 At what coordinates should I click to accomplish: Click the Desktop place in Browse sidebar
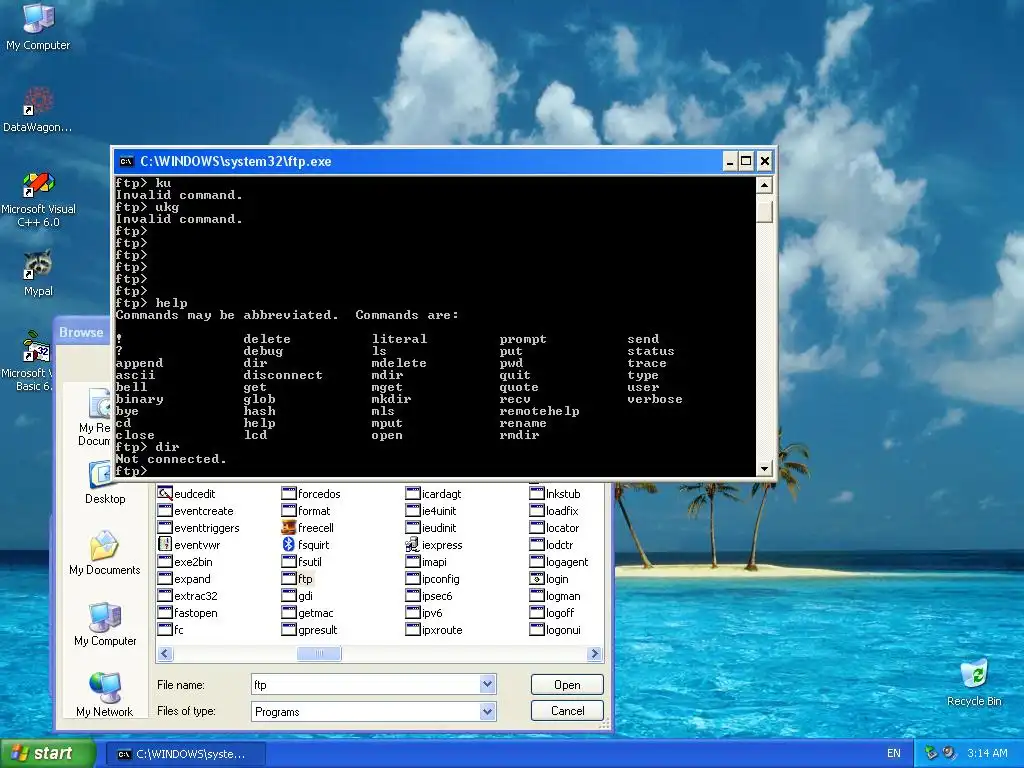104,482
